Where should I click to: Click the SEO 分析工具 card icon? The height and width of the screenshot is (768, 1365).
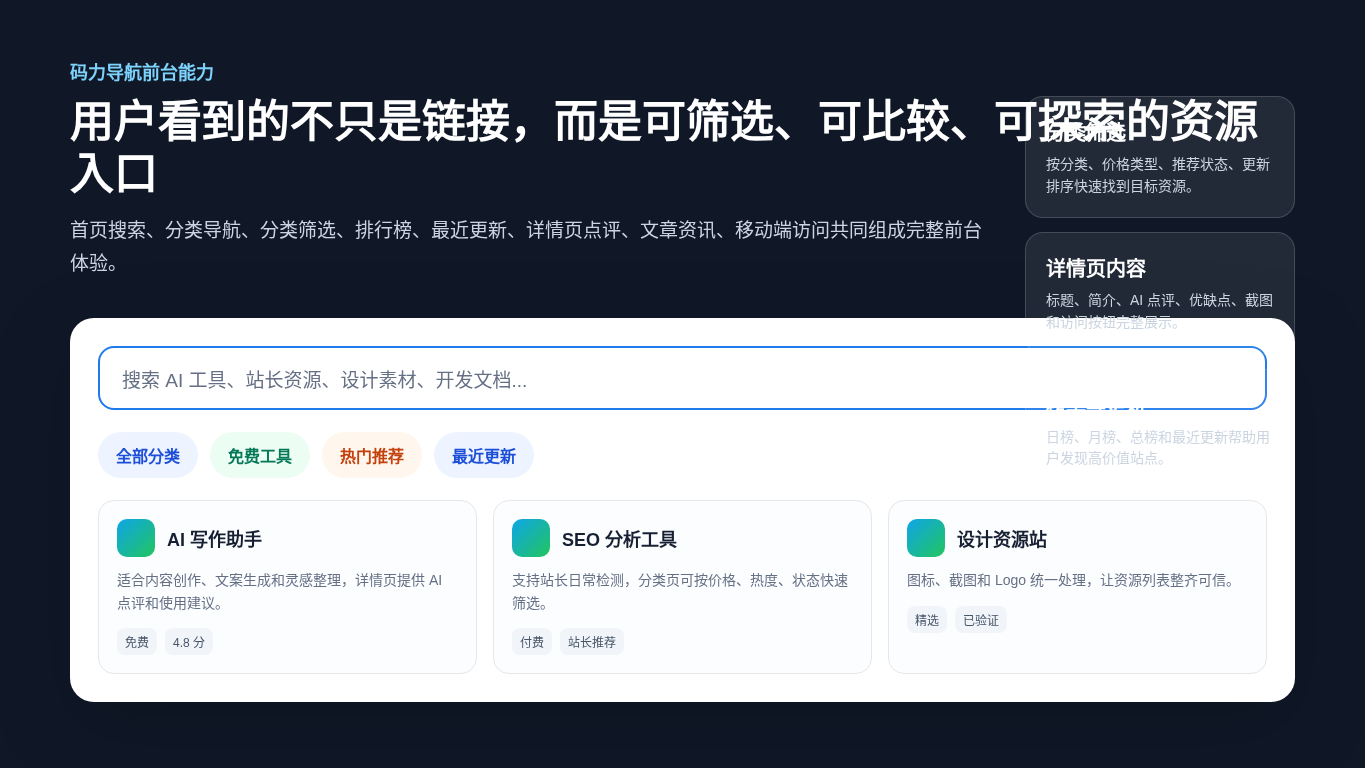531,538
